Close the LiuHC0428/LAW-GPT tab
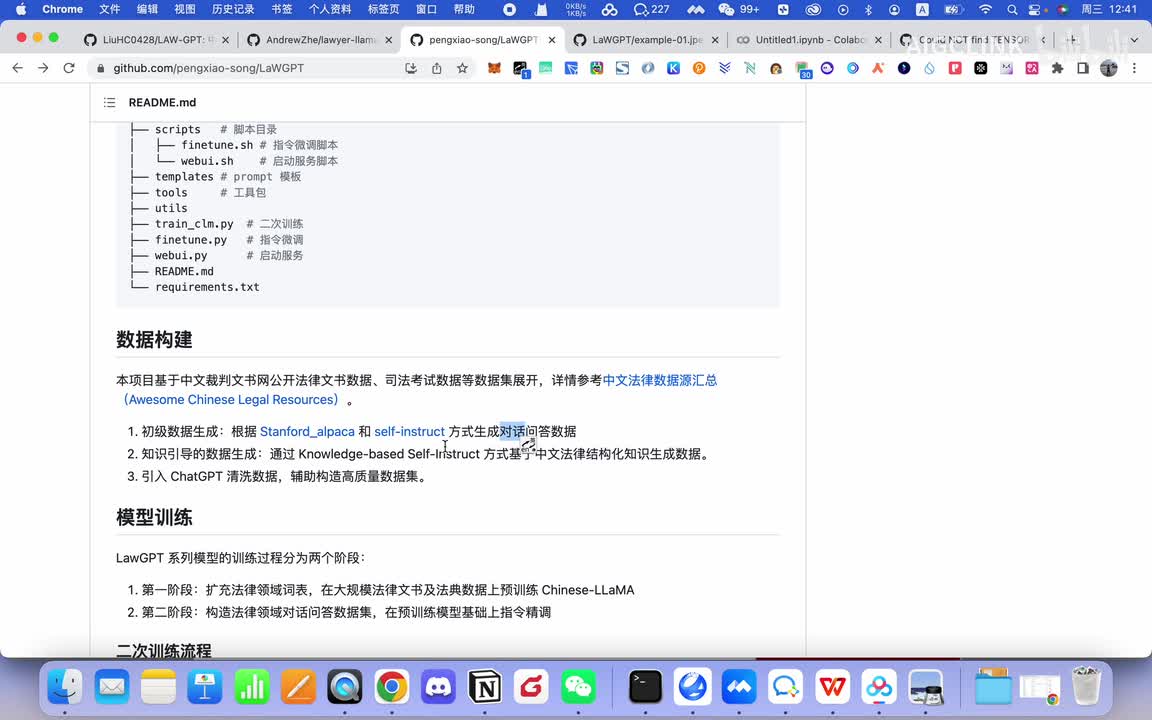Viewport: 1152px width, 720px height. (225, 40)
